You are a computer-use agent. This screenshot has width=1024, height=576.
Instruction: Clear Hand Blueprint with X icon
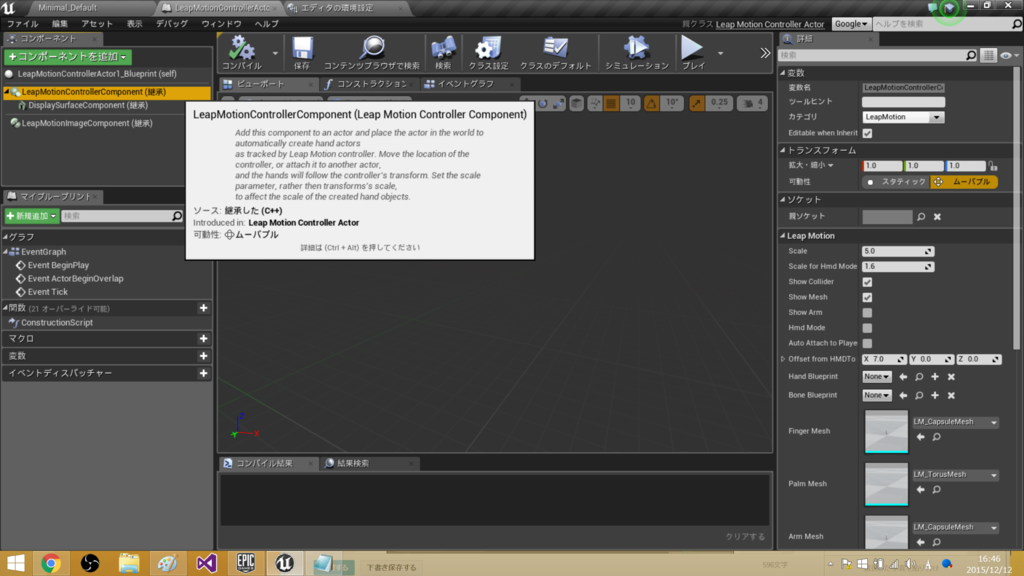coord(952,377)
